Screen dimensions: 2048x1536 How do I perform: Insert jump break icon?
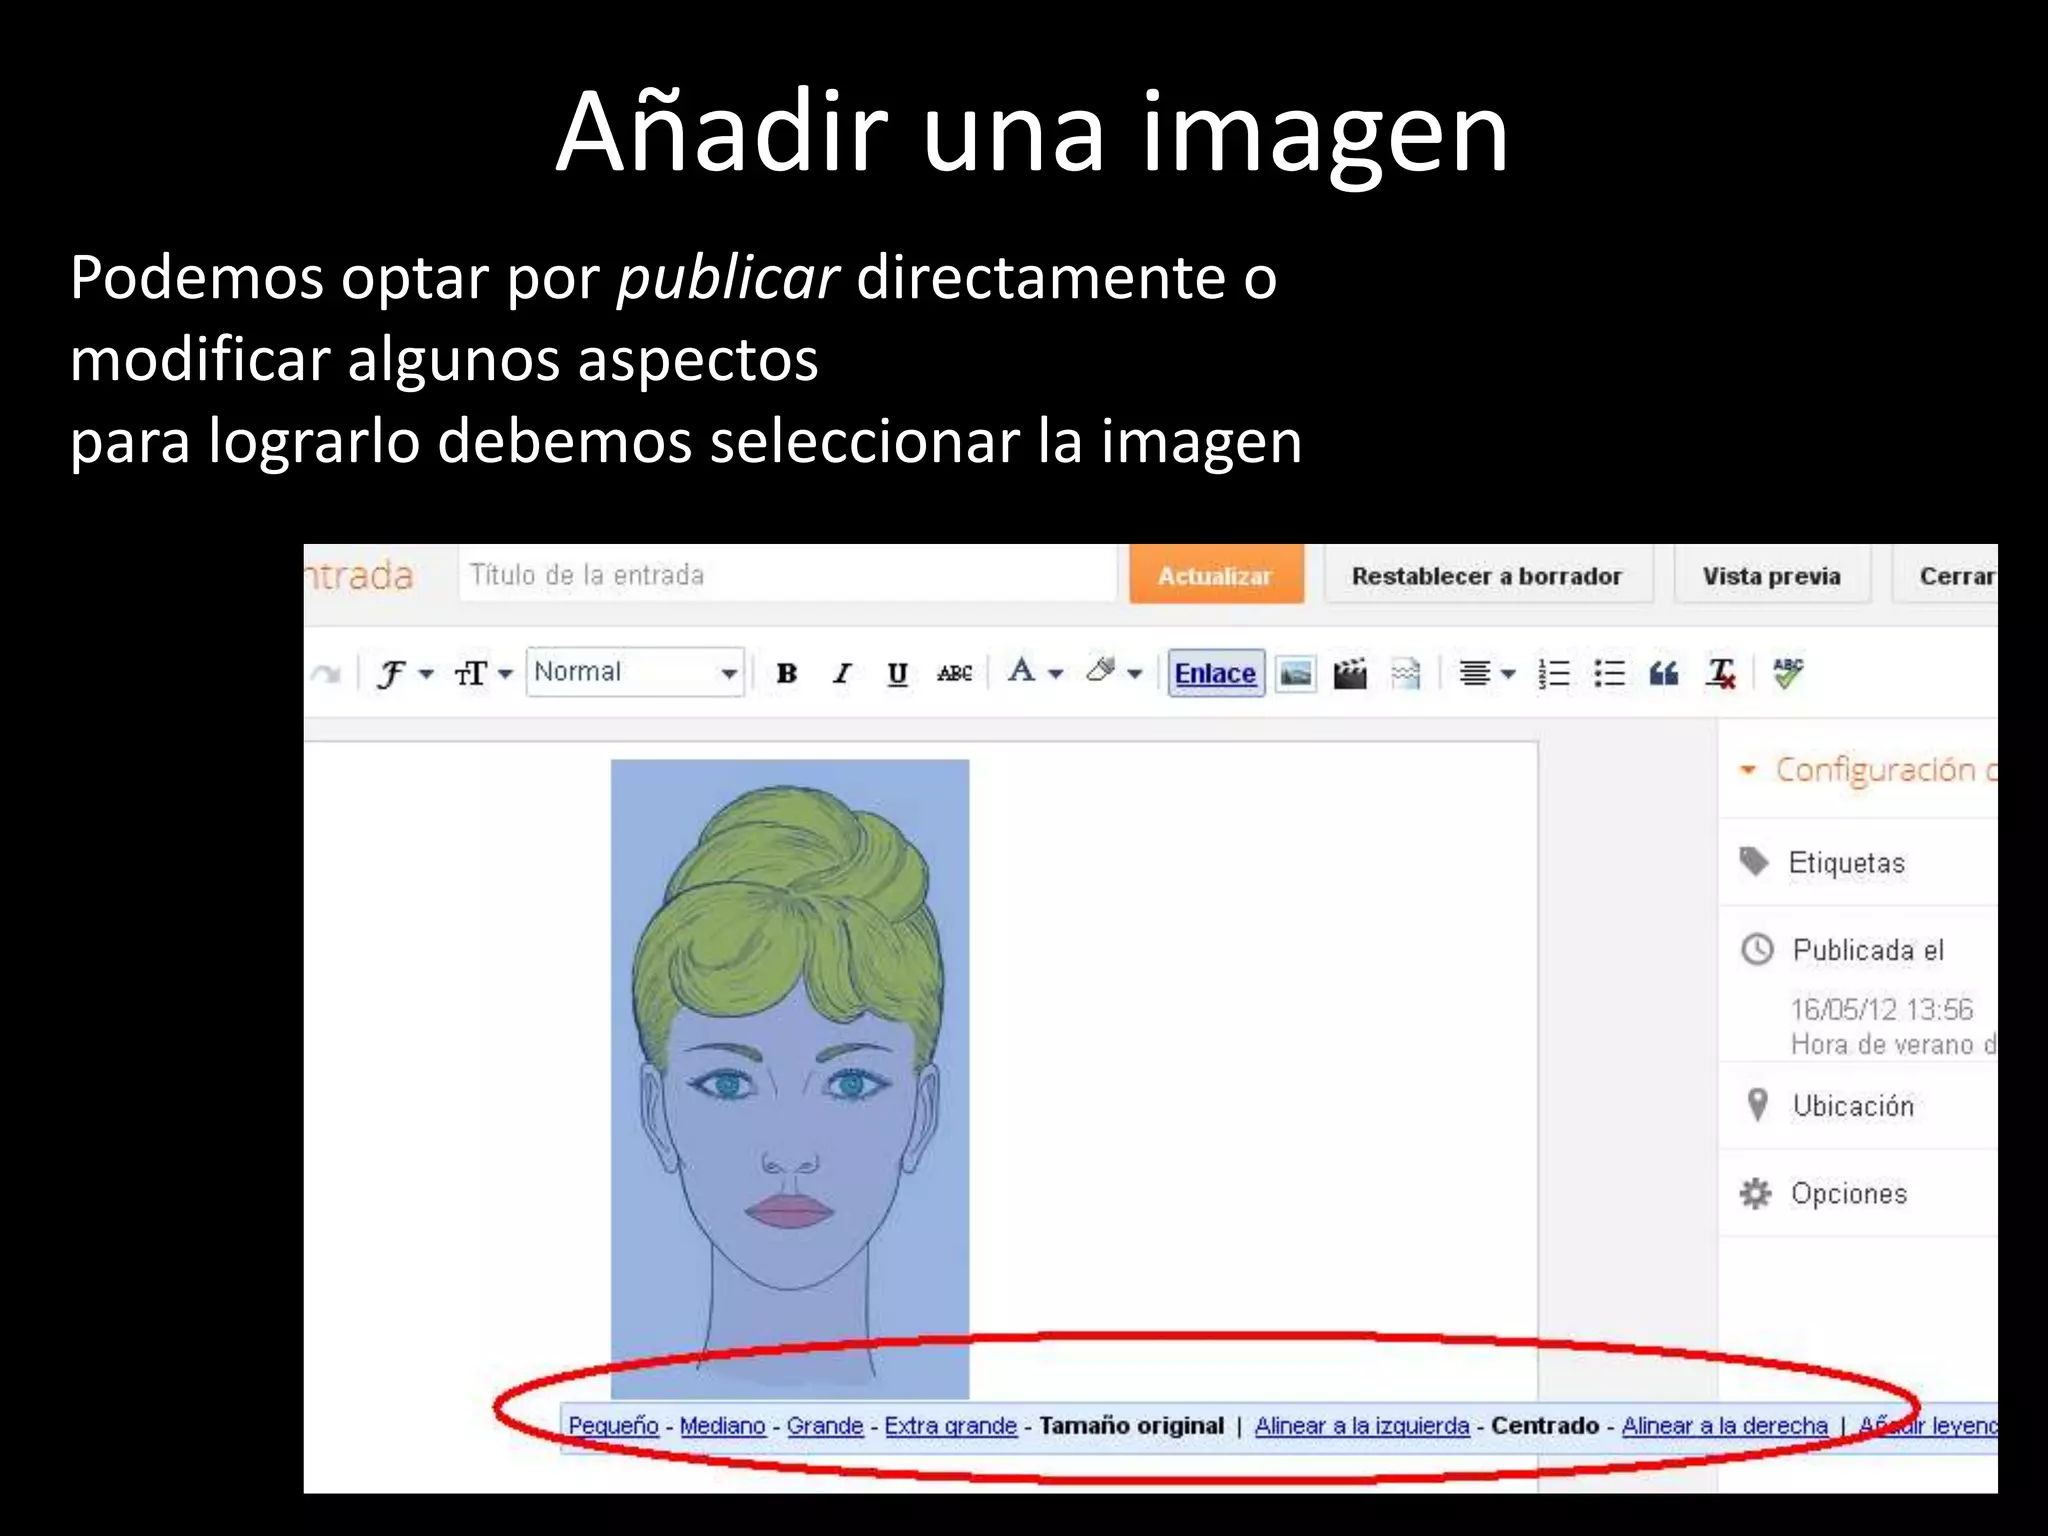(x=1406, y=674)
